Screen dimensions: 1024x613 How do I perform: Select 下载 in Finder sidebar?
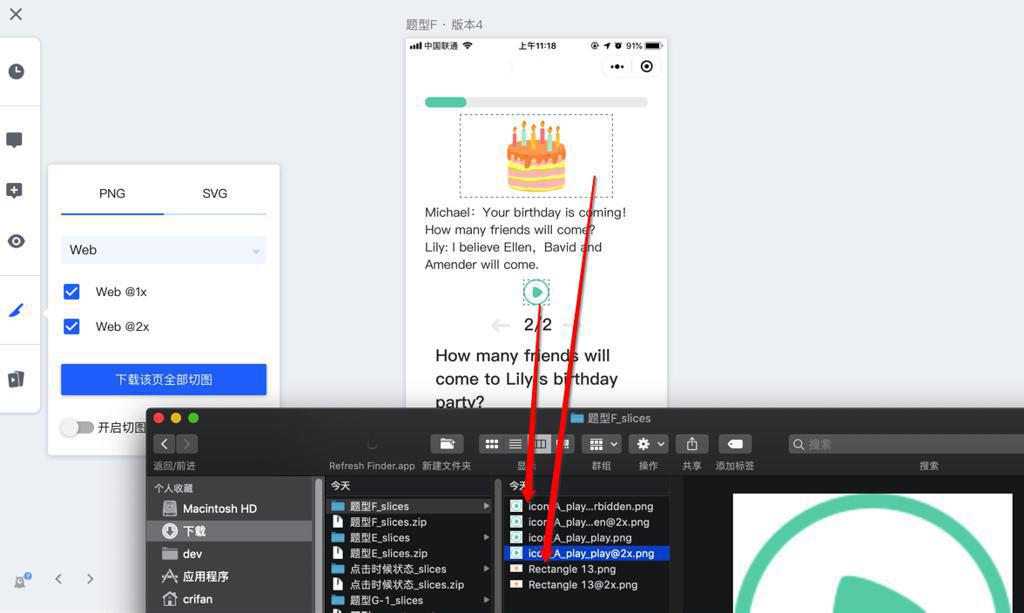click(230, 531)
